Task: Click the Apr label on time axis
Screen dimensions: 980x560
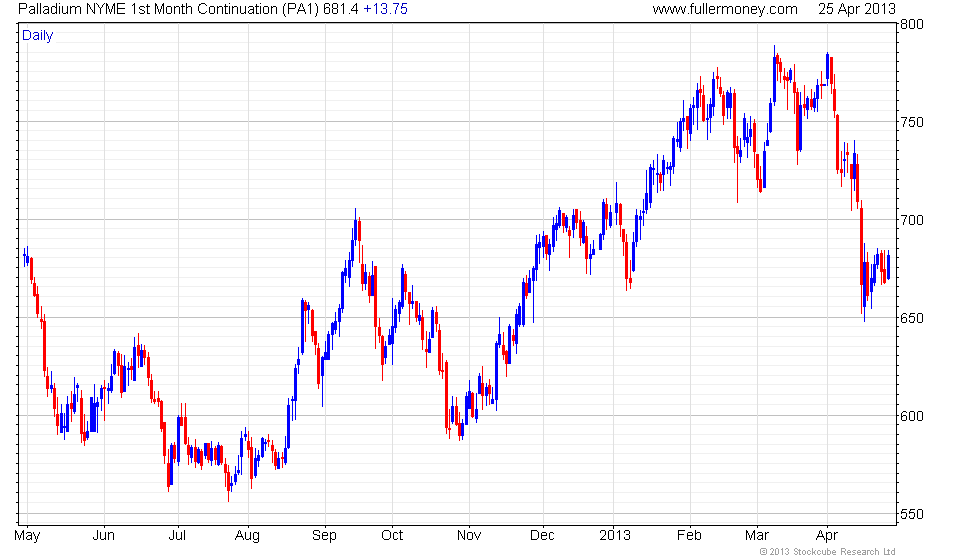Action: click(x=827, y=536)
